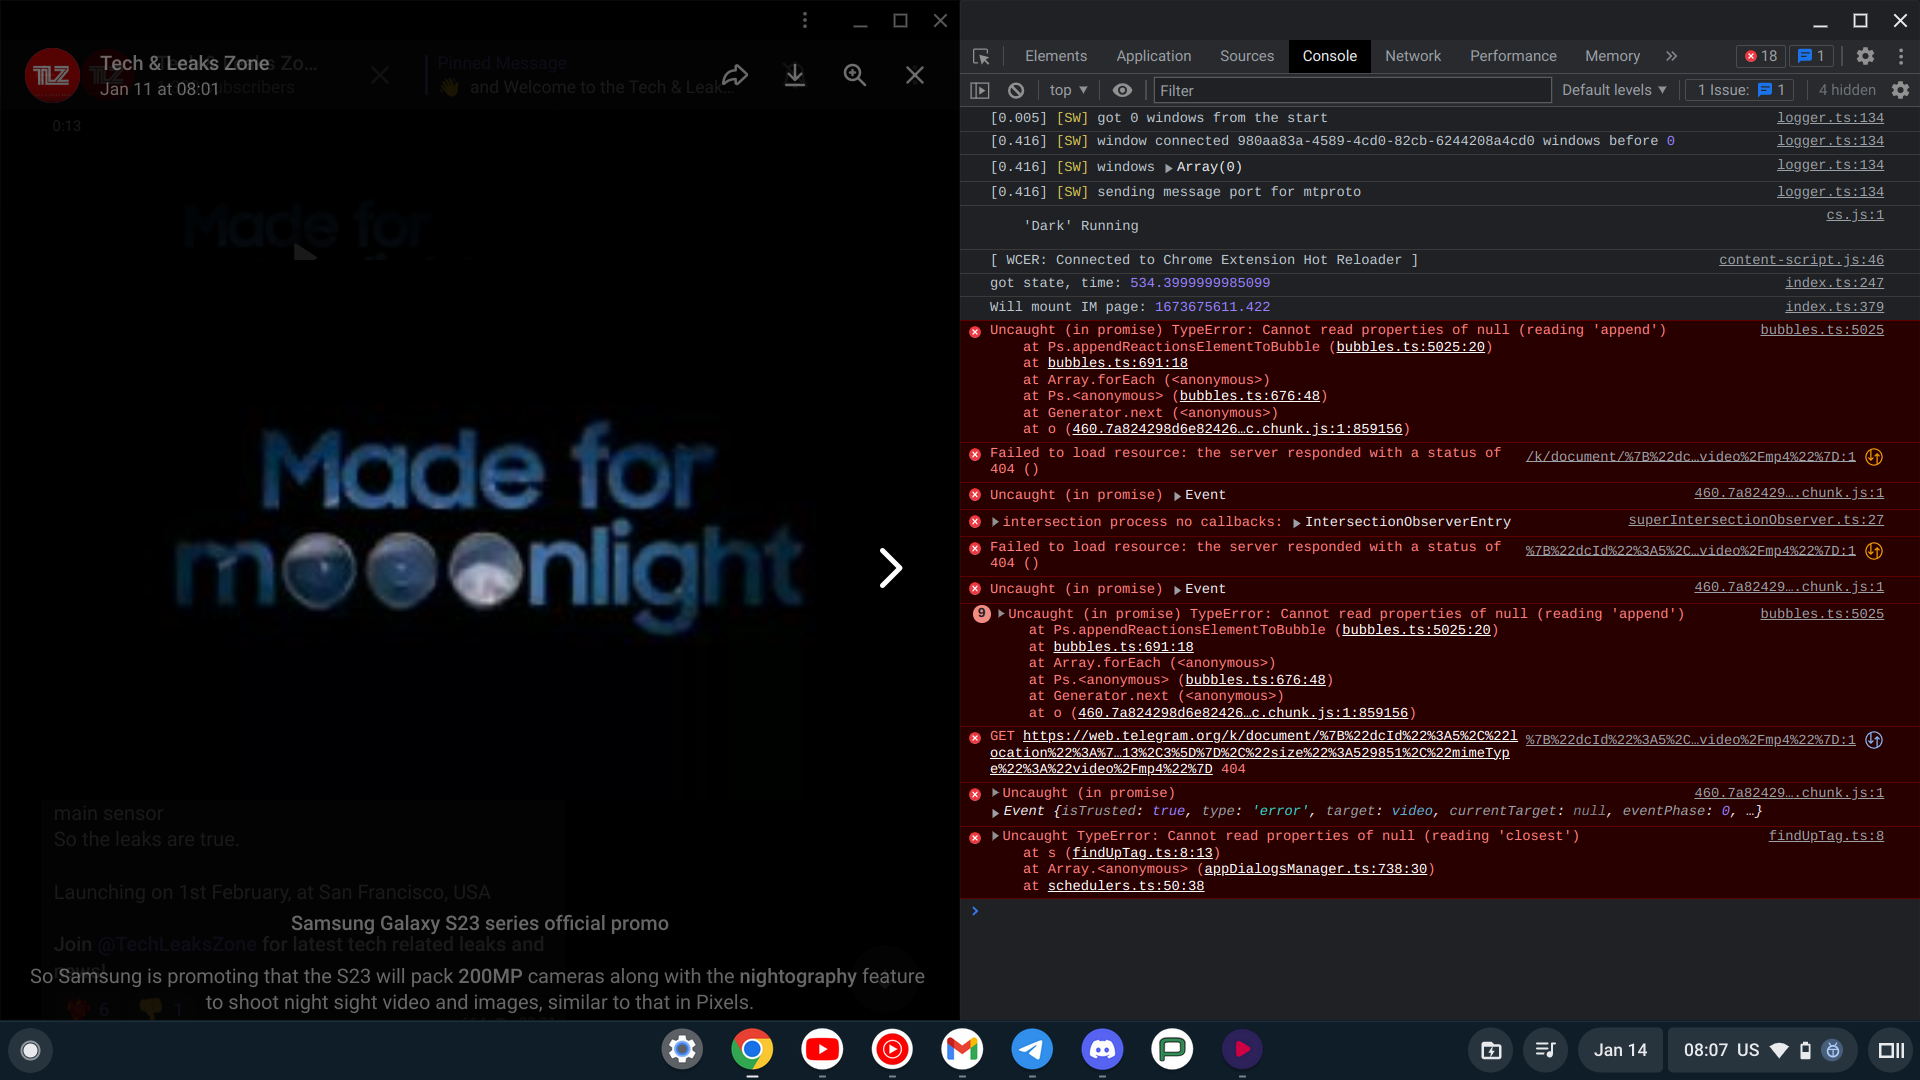
Task: Open the 'top' frame context dropdown
Action: click(x=1067, y=90)
